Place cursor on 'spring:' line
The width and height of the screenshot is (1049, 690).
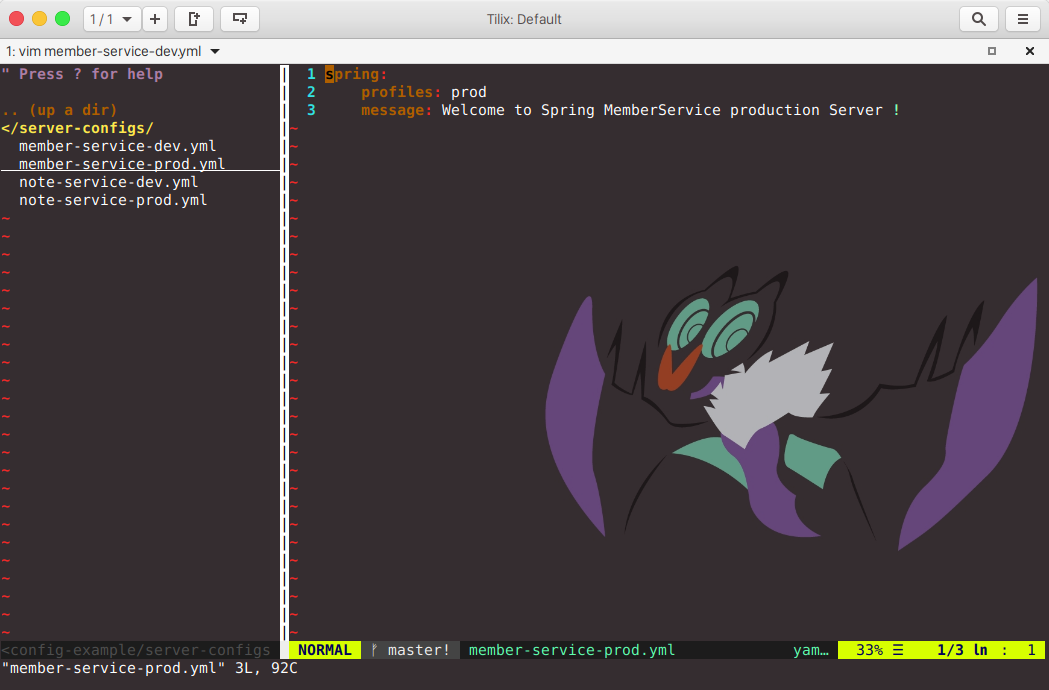click(356, 74)
